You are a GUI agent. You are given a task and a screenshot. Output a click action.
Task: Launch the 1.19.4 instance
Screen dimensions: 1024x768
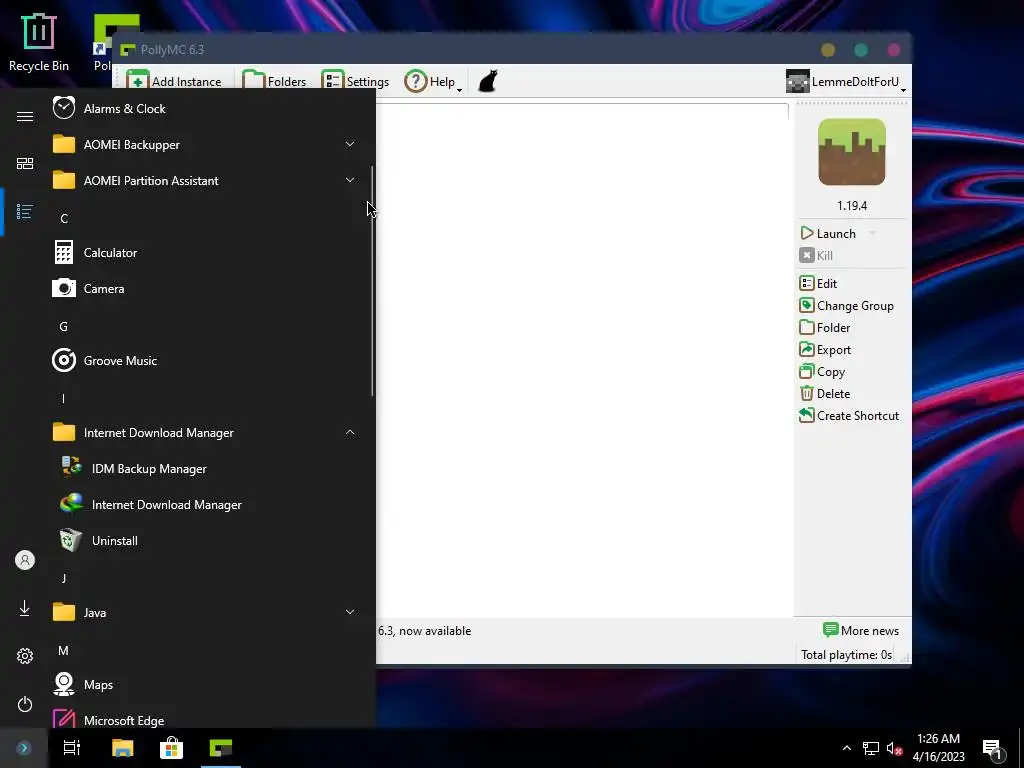tap(828, 233)
